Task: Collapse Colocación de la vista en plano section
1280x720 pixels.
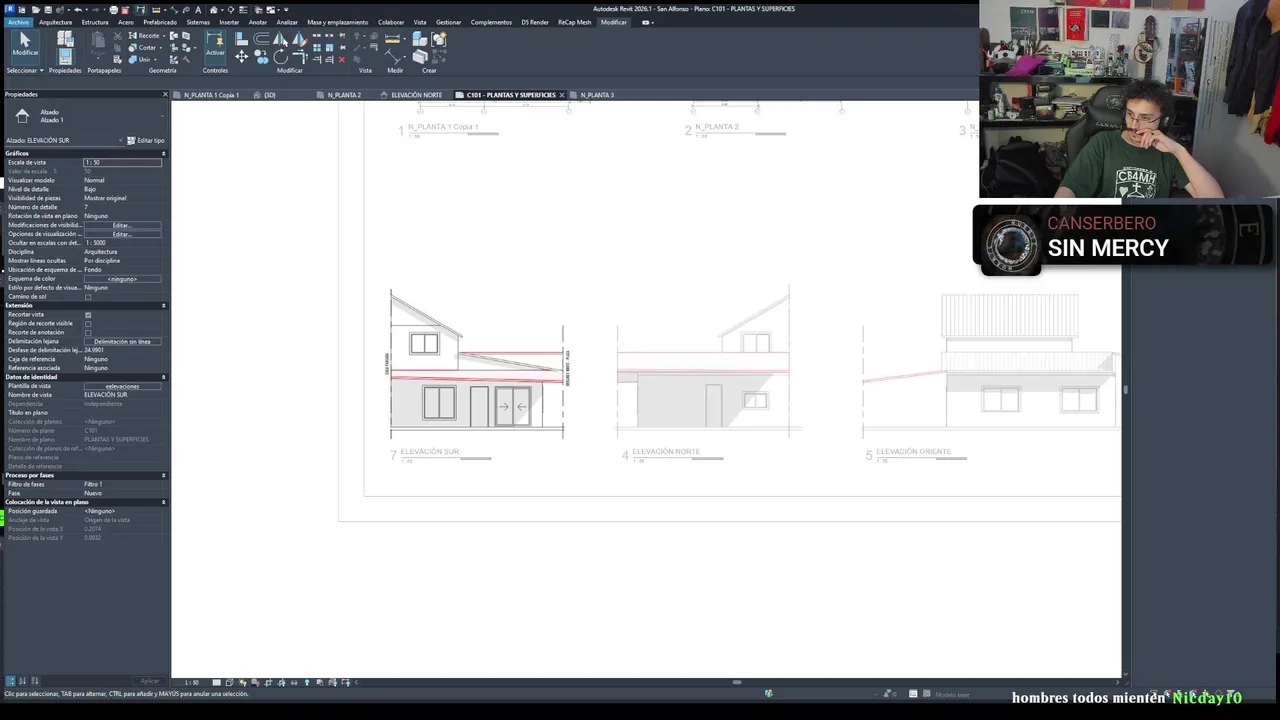Action: click(x=163, y=502)
